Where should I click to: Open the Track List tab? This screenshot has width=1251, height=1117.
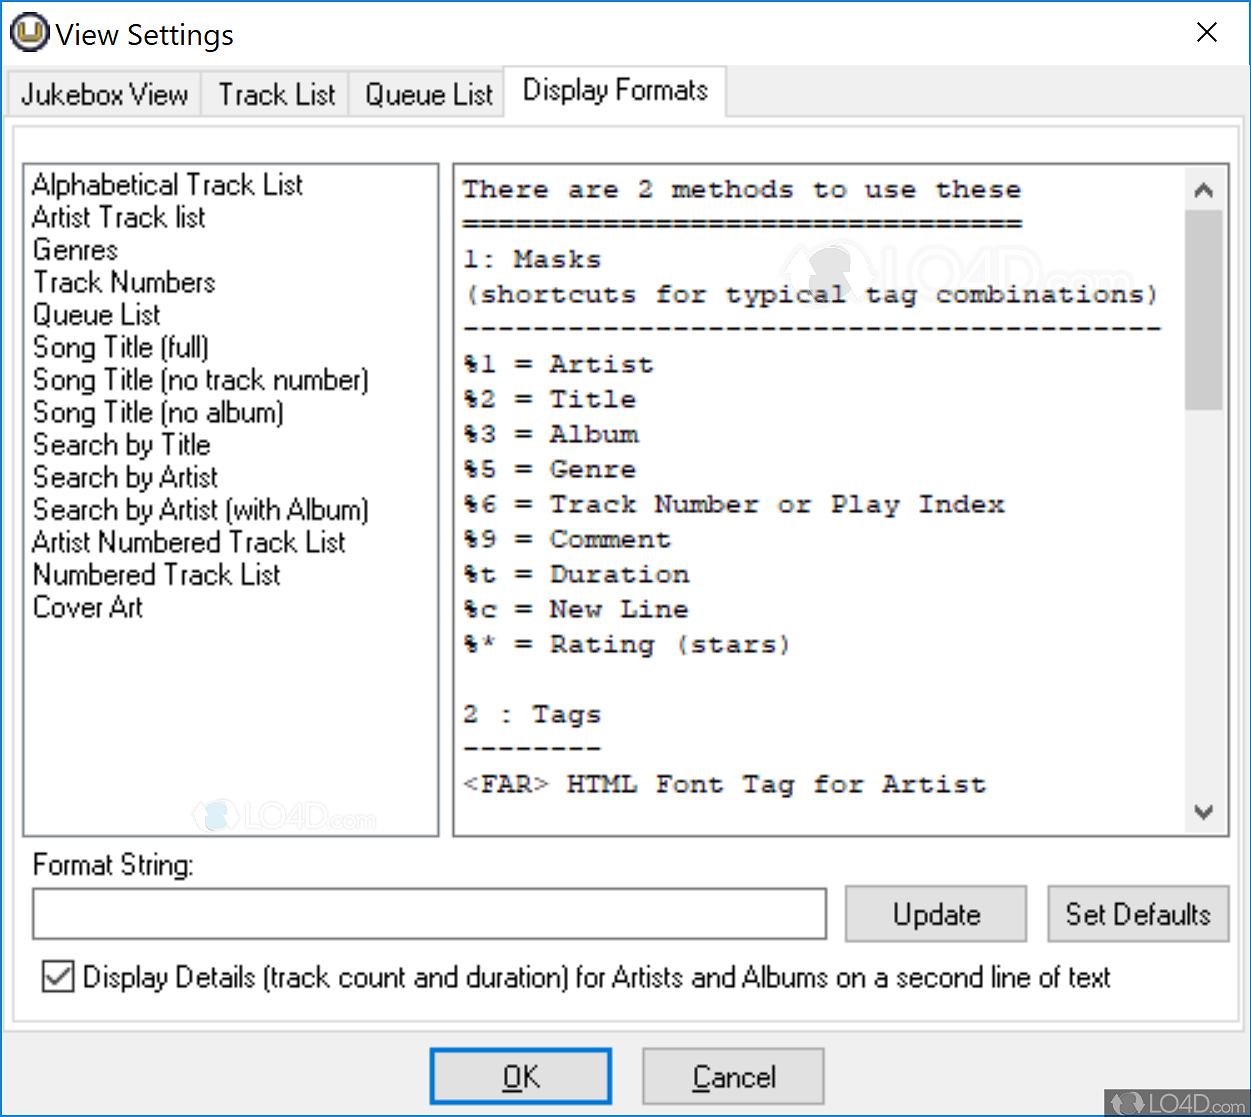pos(275,93)
